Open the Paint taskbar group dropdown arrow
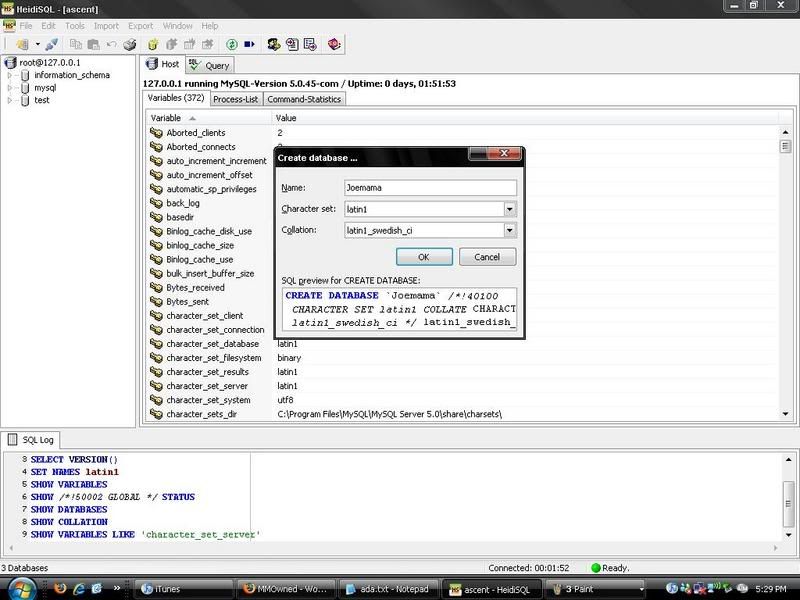 pyautogui.click(x=641, y=589)
